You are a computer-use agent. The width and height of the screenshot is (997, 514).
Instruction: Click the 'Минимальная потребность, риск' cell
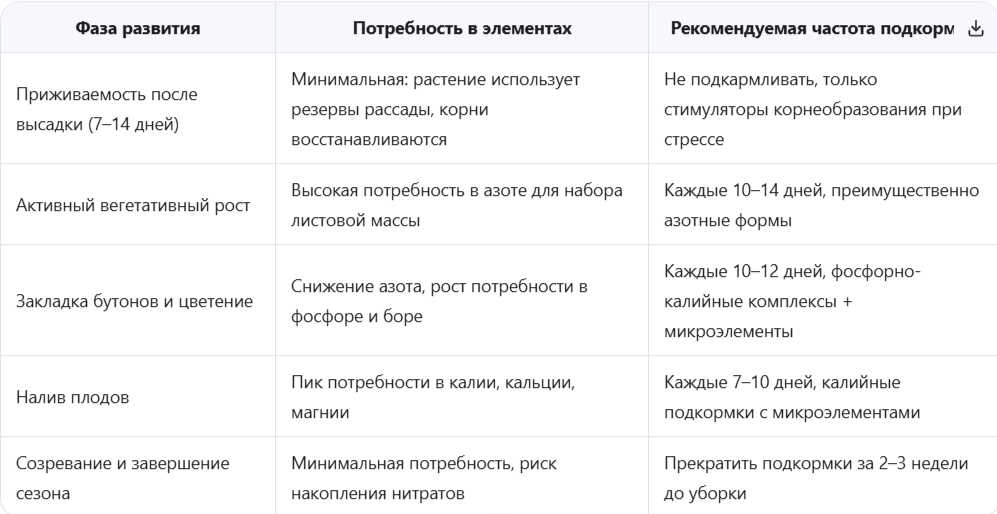point(462,477)
